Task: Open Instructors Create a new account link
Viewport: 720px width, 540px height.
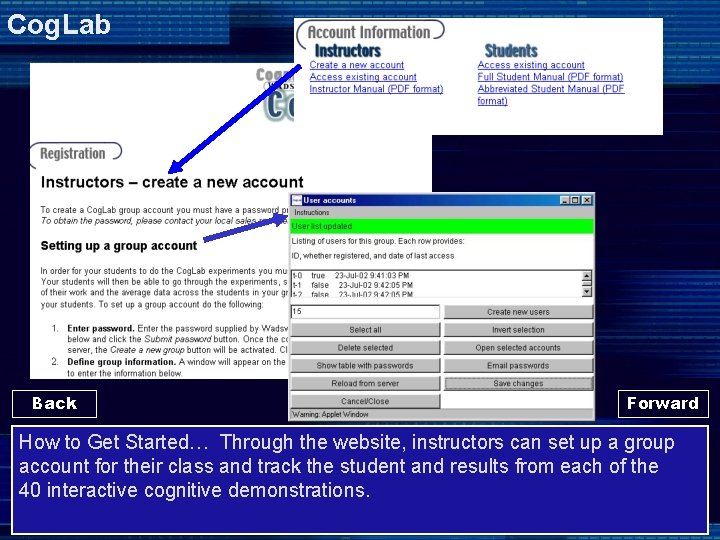Action: click(356, 65)
